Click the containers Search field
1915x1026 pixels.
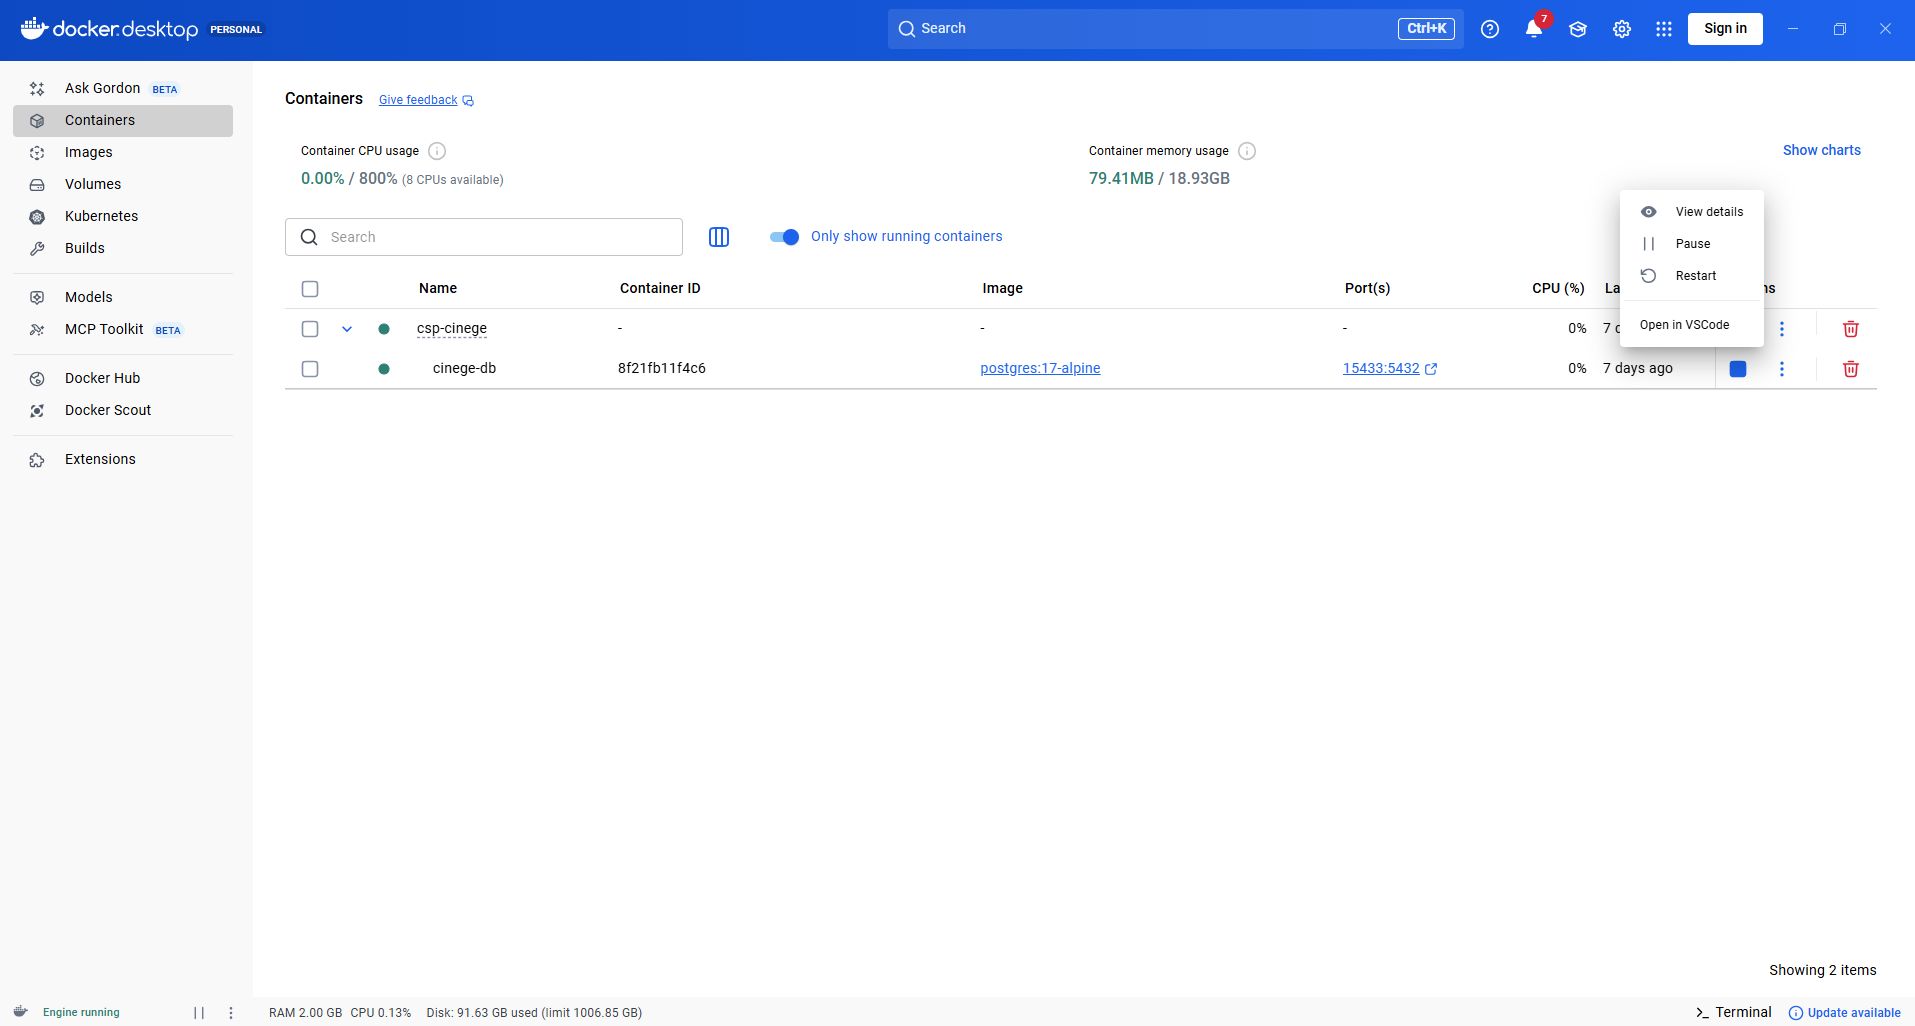coord(484,237)
